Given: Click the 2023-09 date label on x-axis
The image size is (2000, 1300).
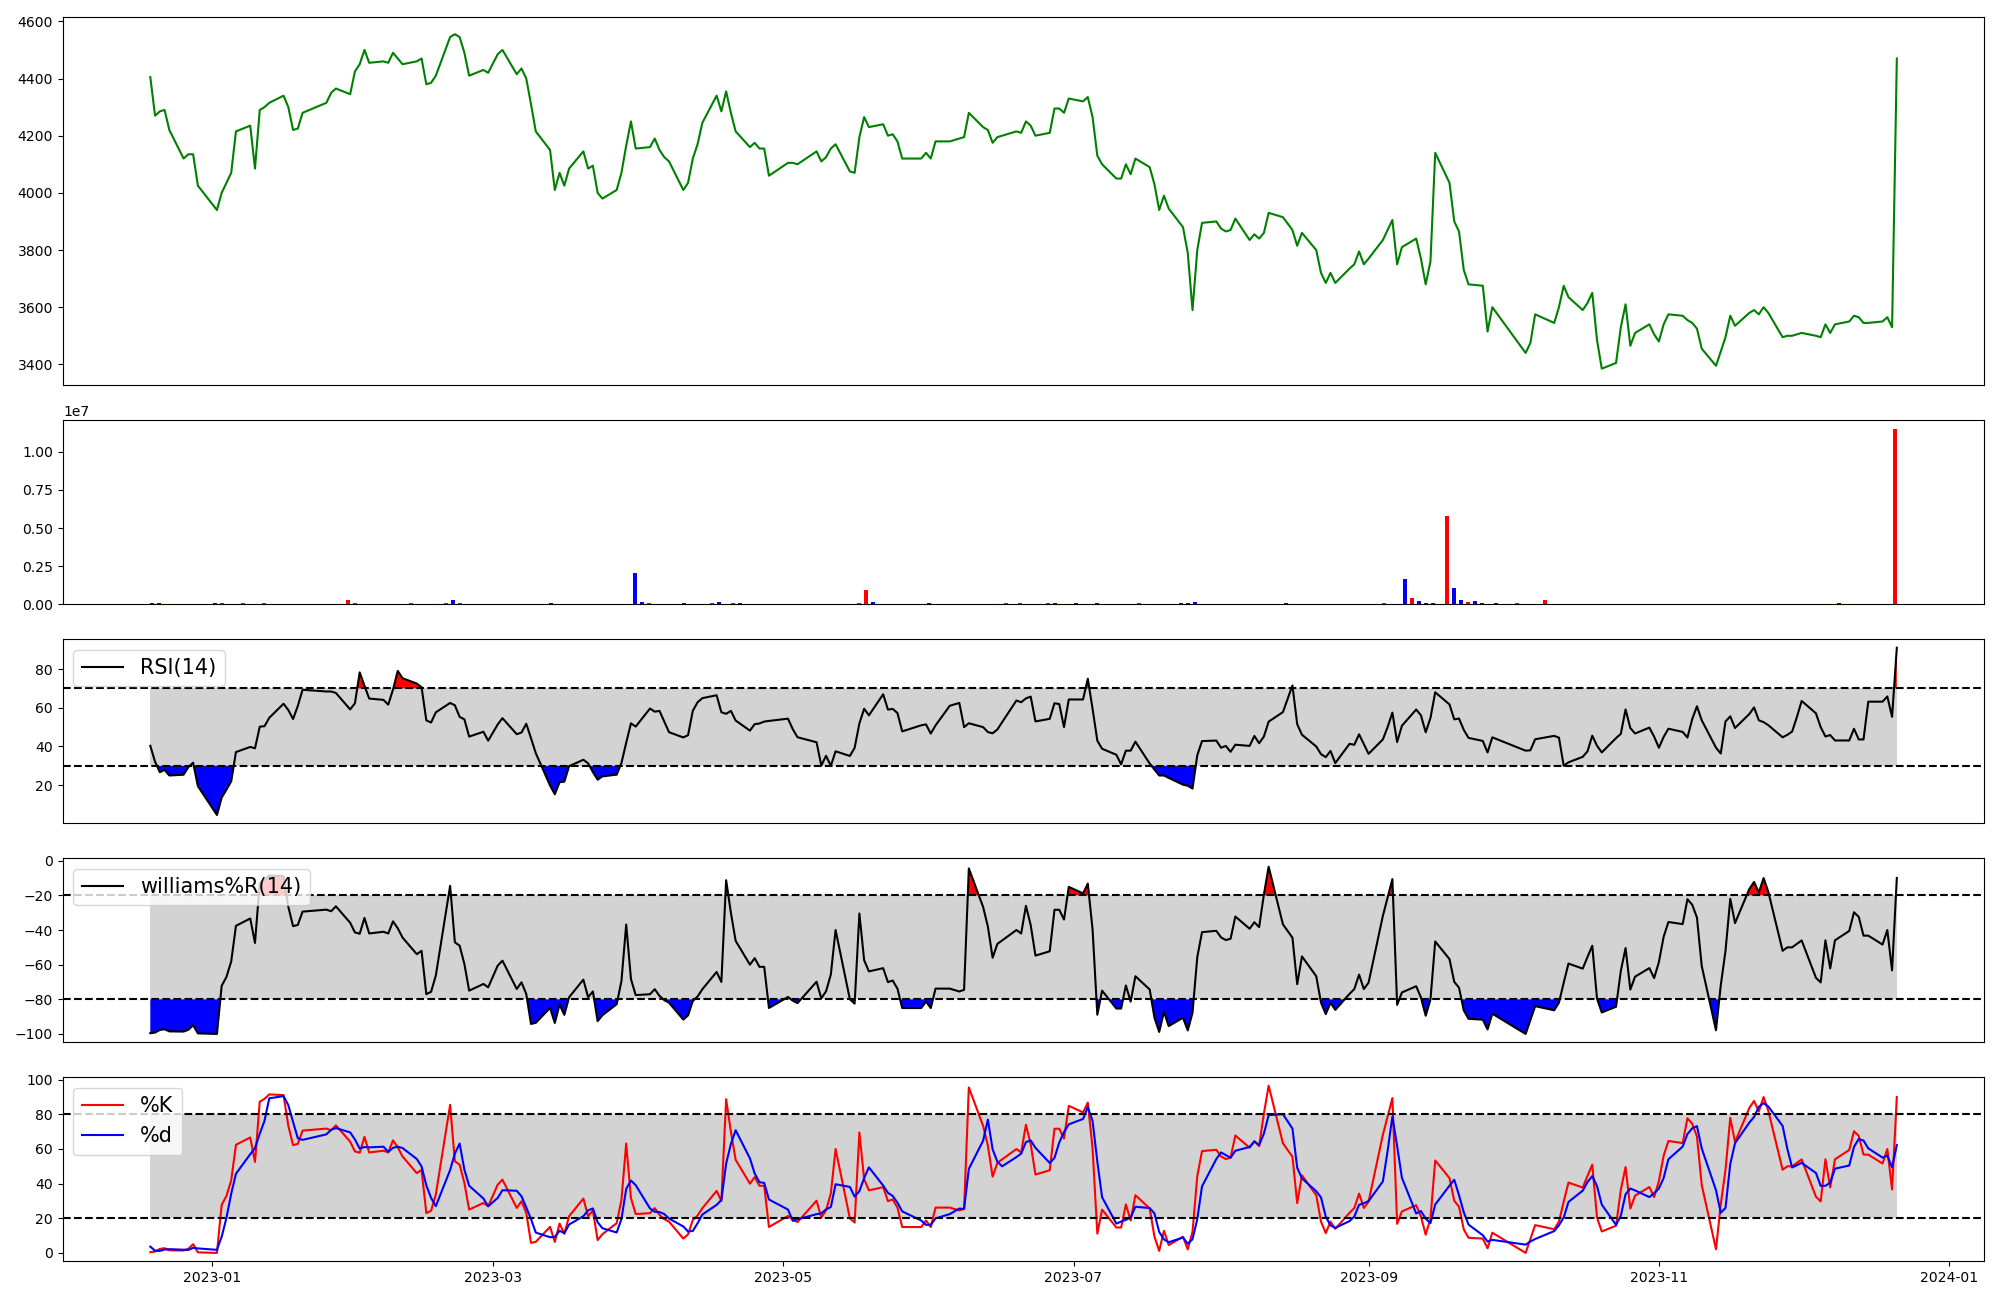Looking at the screenshot, I should click(x=1368, y=1277).
